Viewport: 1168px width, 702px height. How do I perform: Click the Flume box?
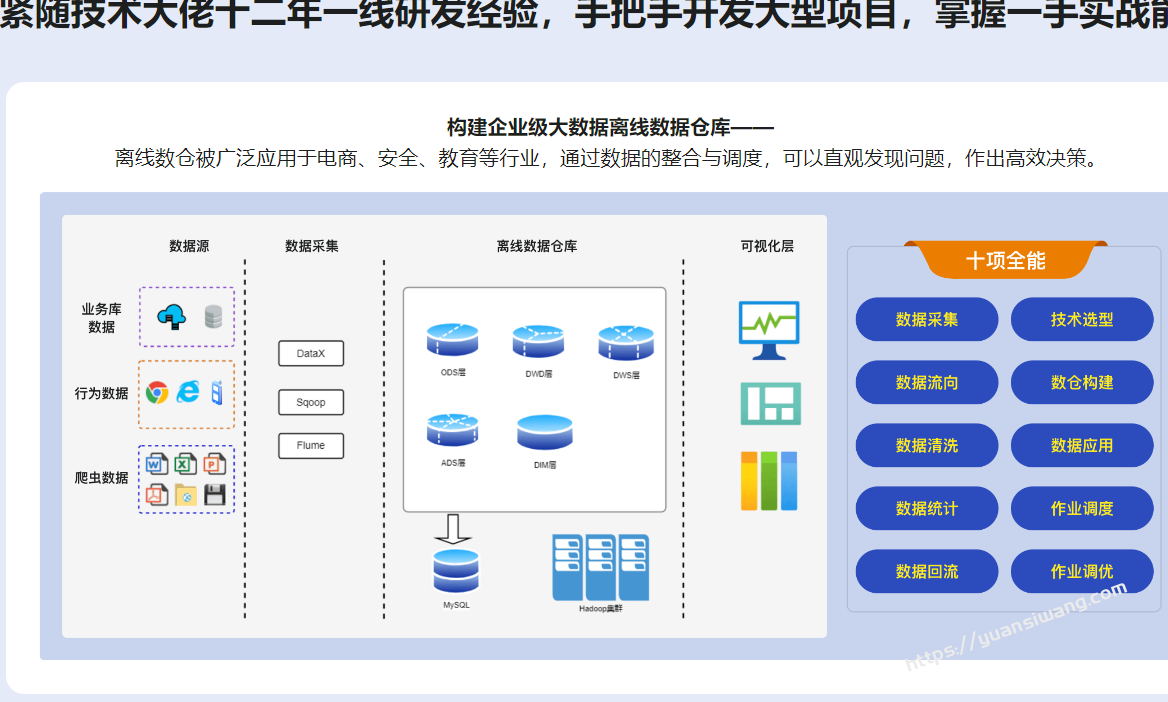[x=311, y=446]
